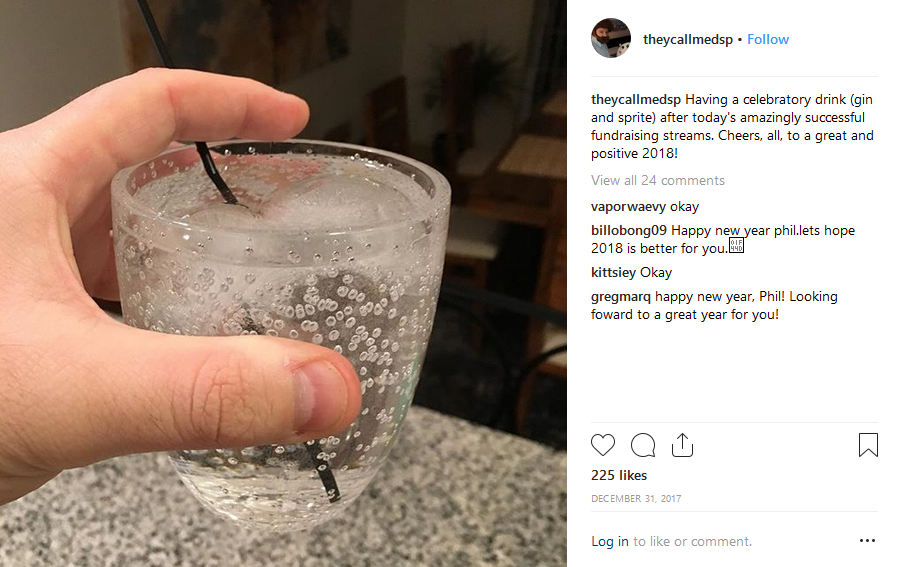Click the Log in link
The height and width of the screenshot is (567, 902).
pyautogui.click(x=610, y=541)
